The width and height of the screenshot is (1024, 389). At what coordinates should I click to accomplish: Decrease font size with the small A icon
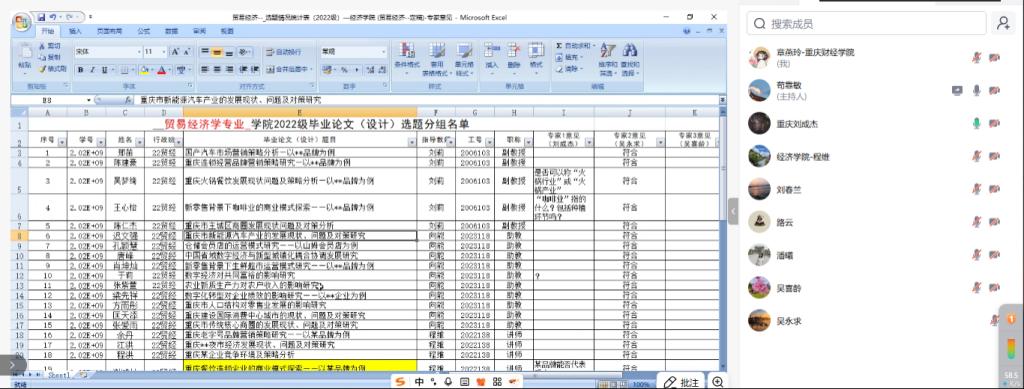[x=187, y=52]
